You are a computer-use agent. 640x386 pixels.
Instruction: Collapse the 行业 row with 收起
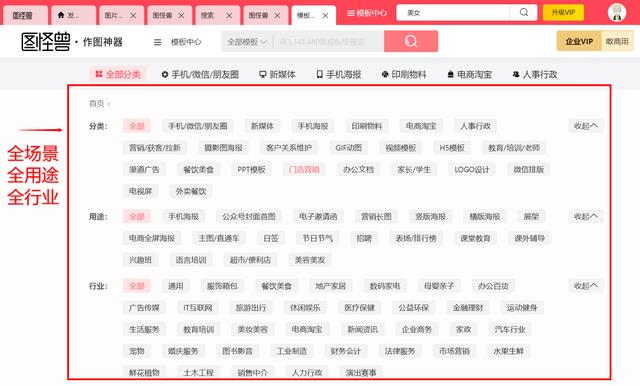[x=586, y=286]
